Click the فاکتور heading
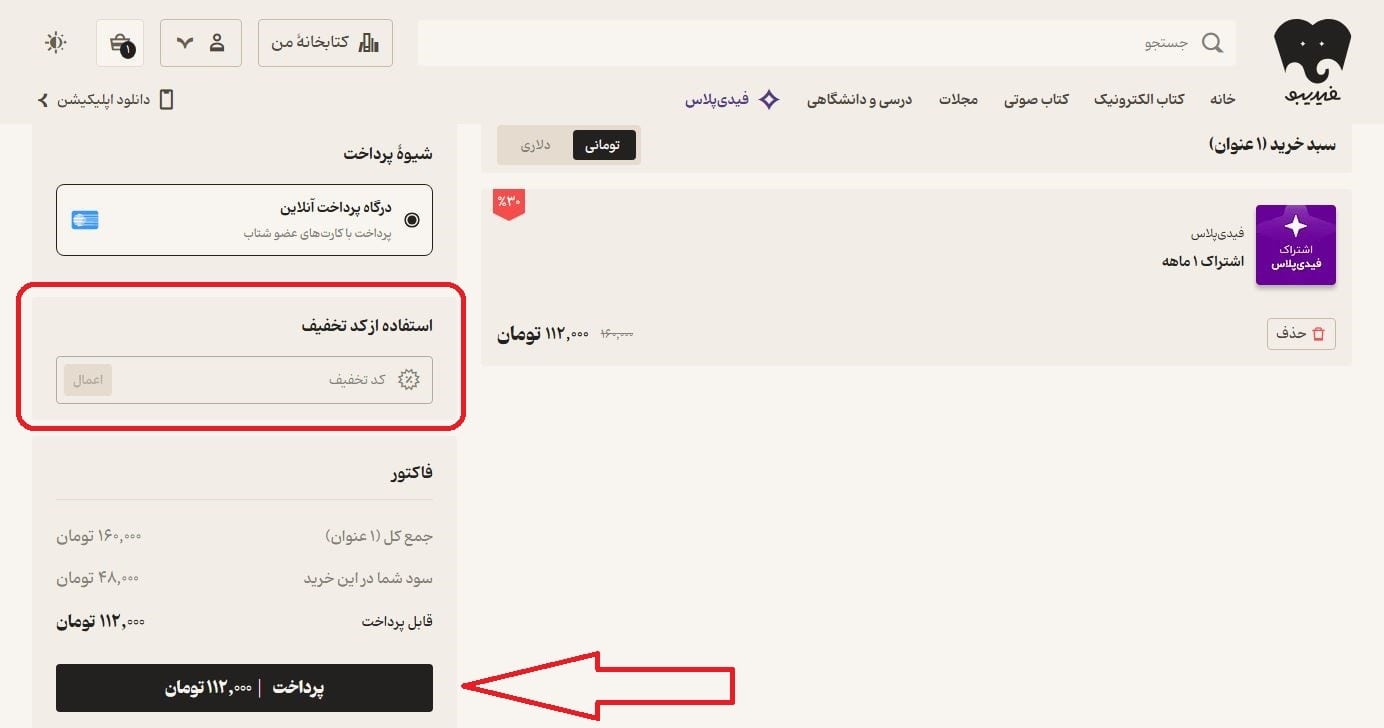 (x=411, y=472)
